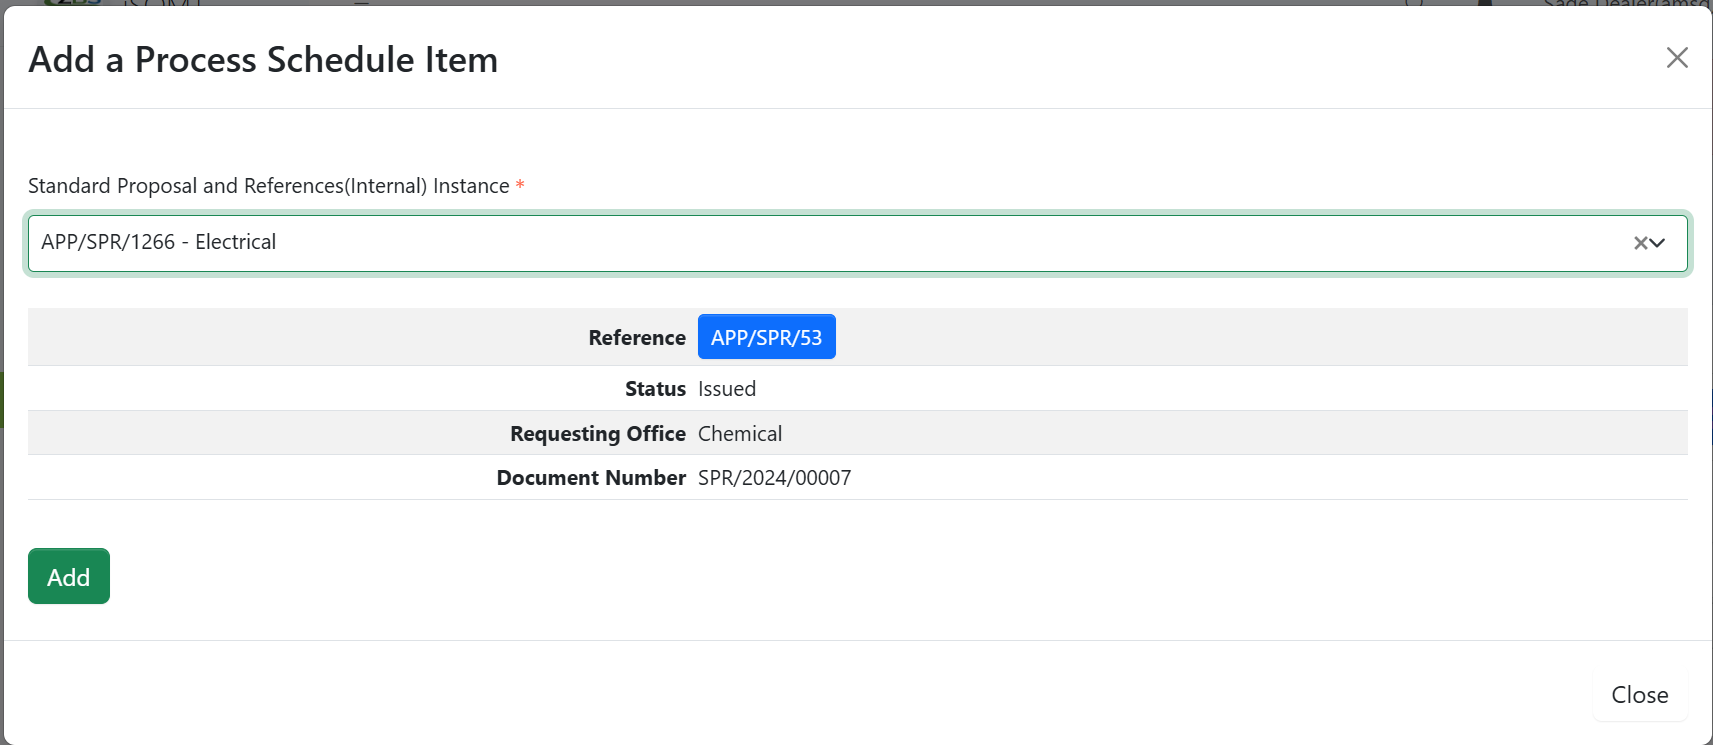The height and width of the screenshot is (745, 1713).
Task: Close the dialog with the top-right X icon
Action: pos(1677,58)
